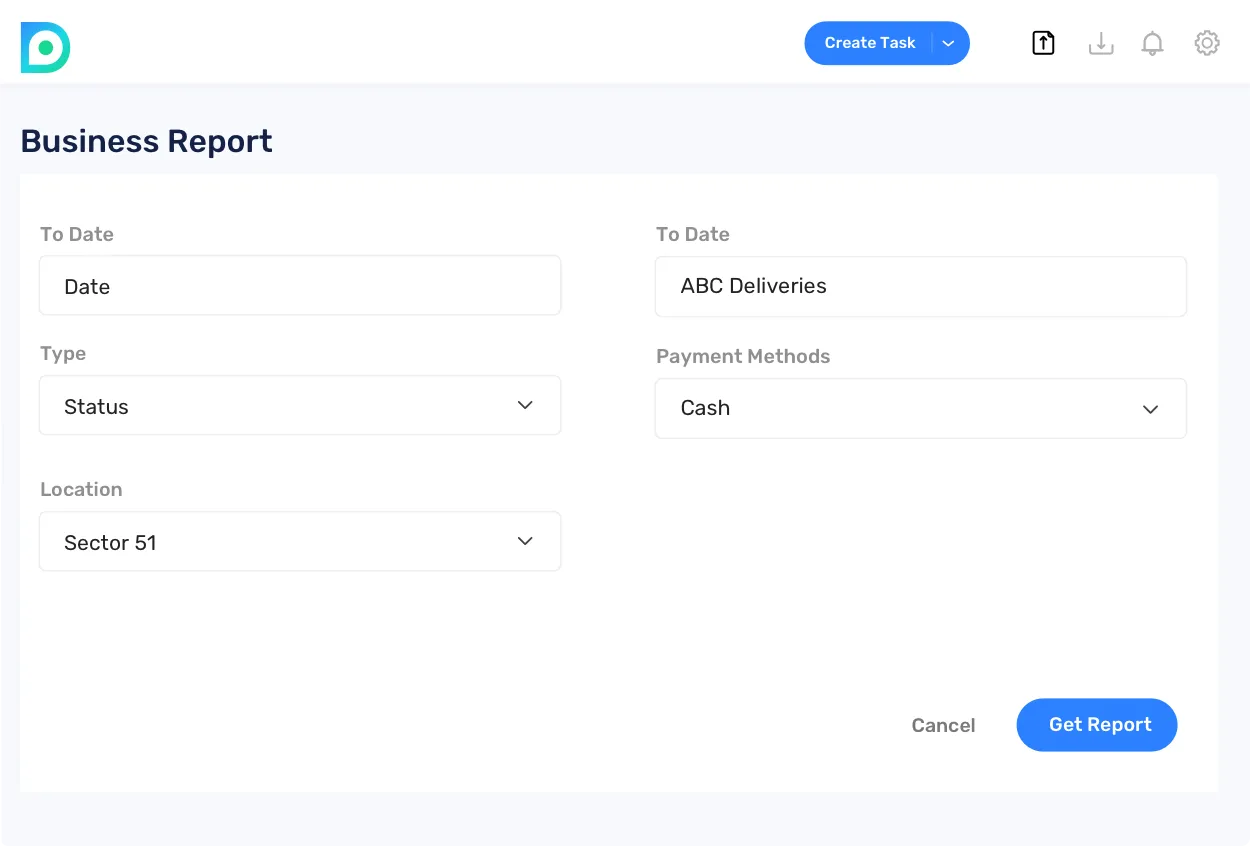Click the download icon in the header
This screenshot has height=848, width=1250.
click(x=1100, y=43)
